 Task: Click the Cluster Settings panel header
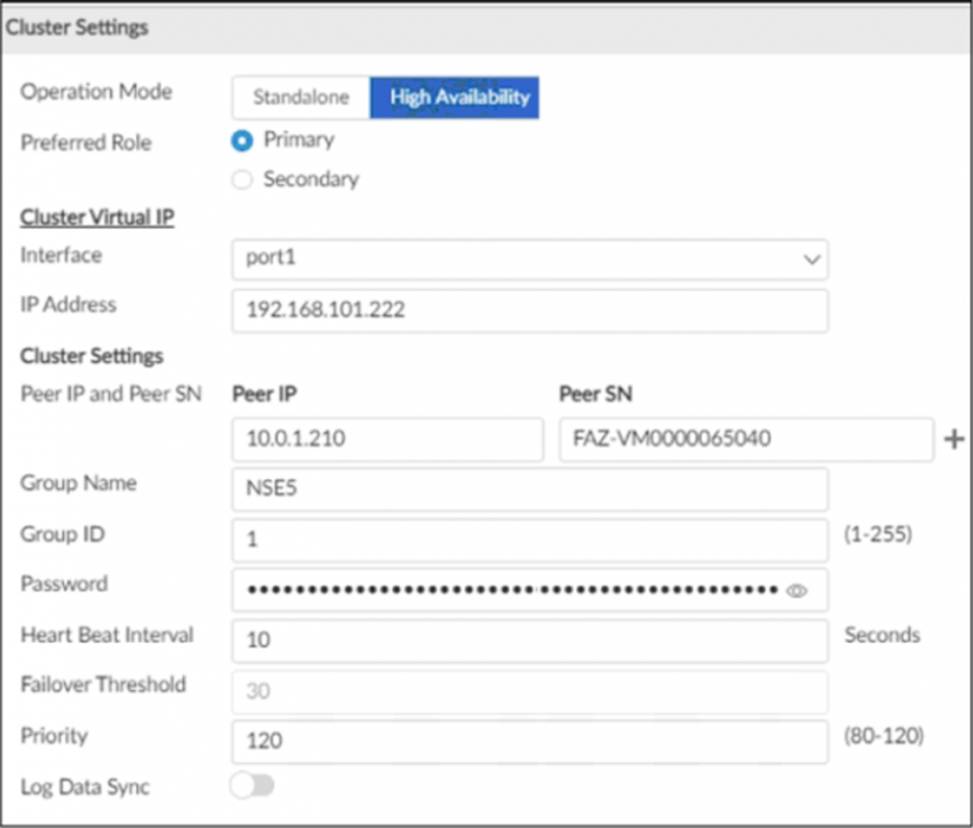coord(77,28)
